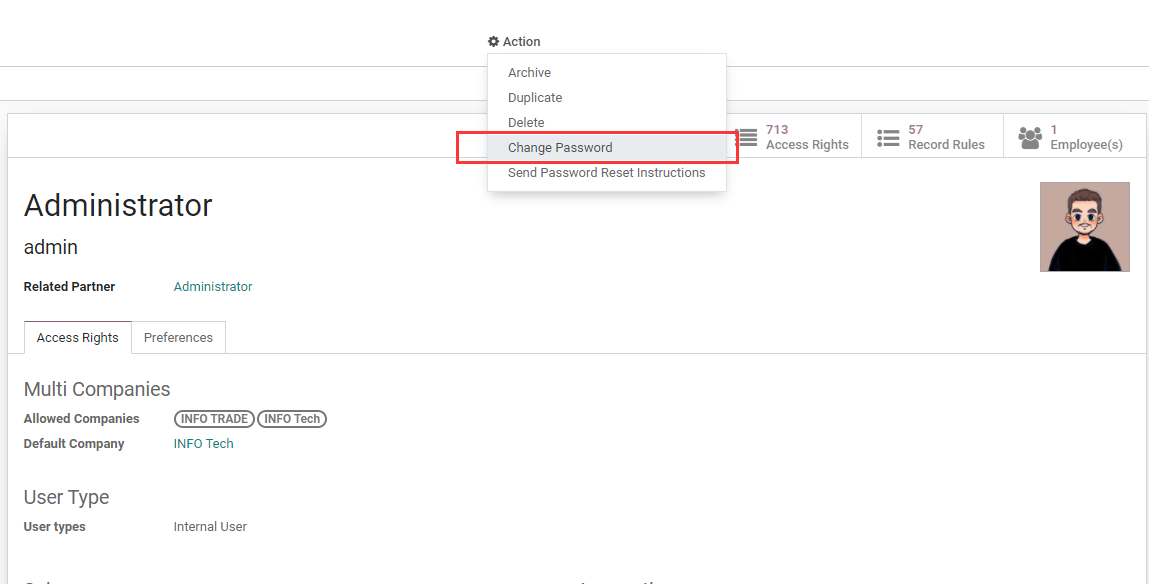Screen dimensions: 1149x584
Task: Open the Action gear dropdown
Action: [x=514, y=42]
